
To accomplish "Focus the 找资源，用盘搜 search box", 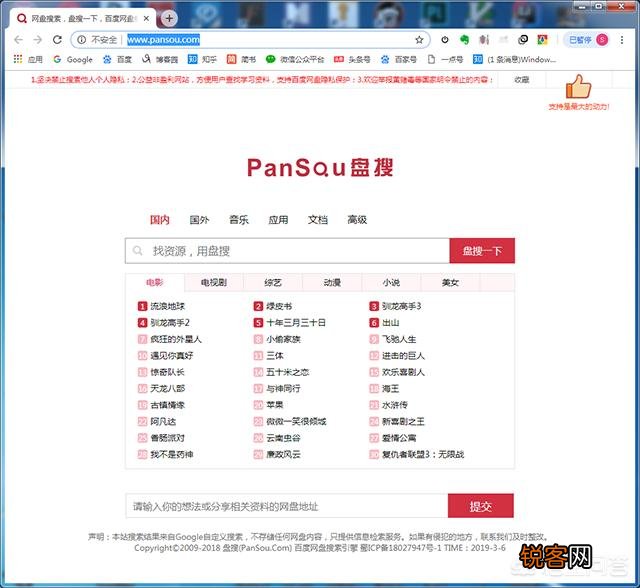I will 287,251.
